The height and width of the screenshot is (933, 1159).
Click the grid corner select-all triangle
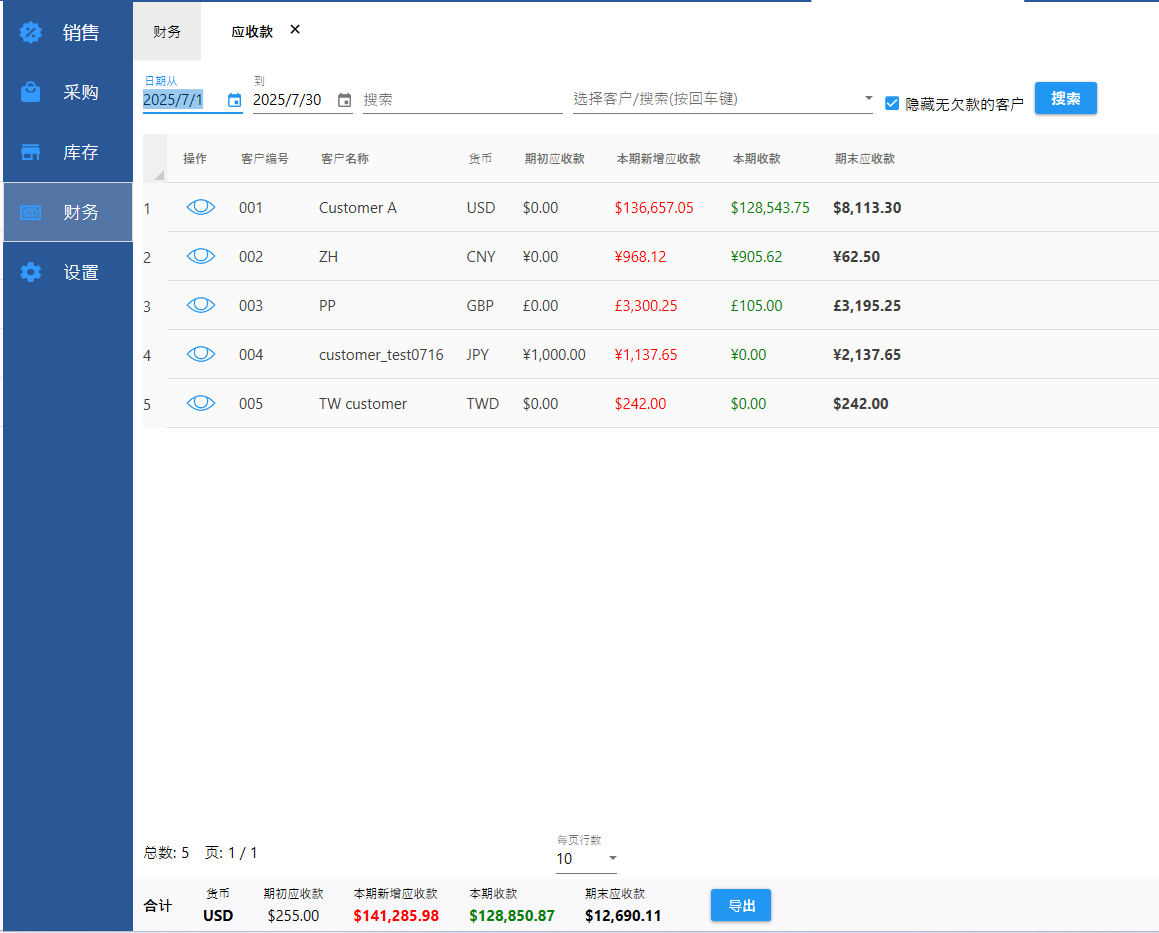click(x=156, y=172)
